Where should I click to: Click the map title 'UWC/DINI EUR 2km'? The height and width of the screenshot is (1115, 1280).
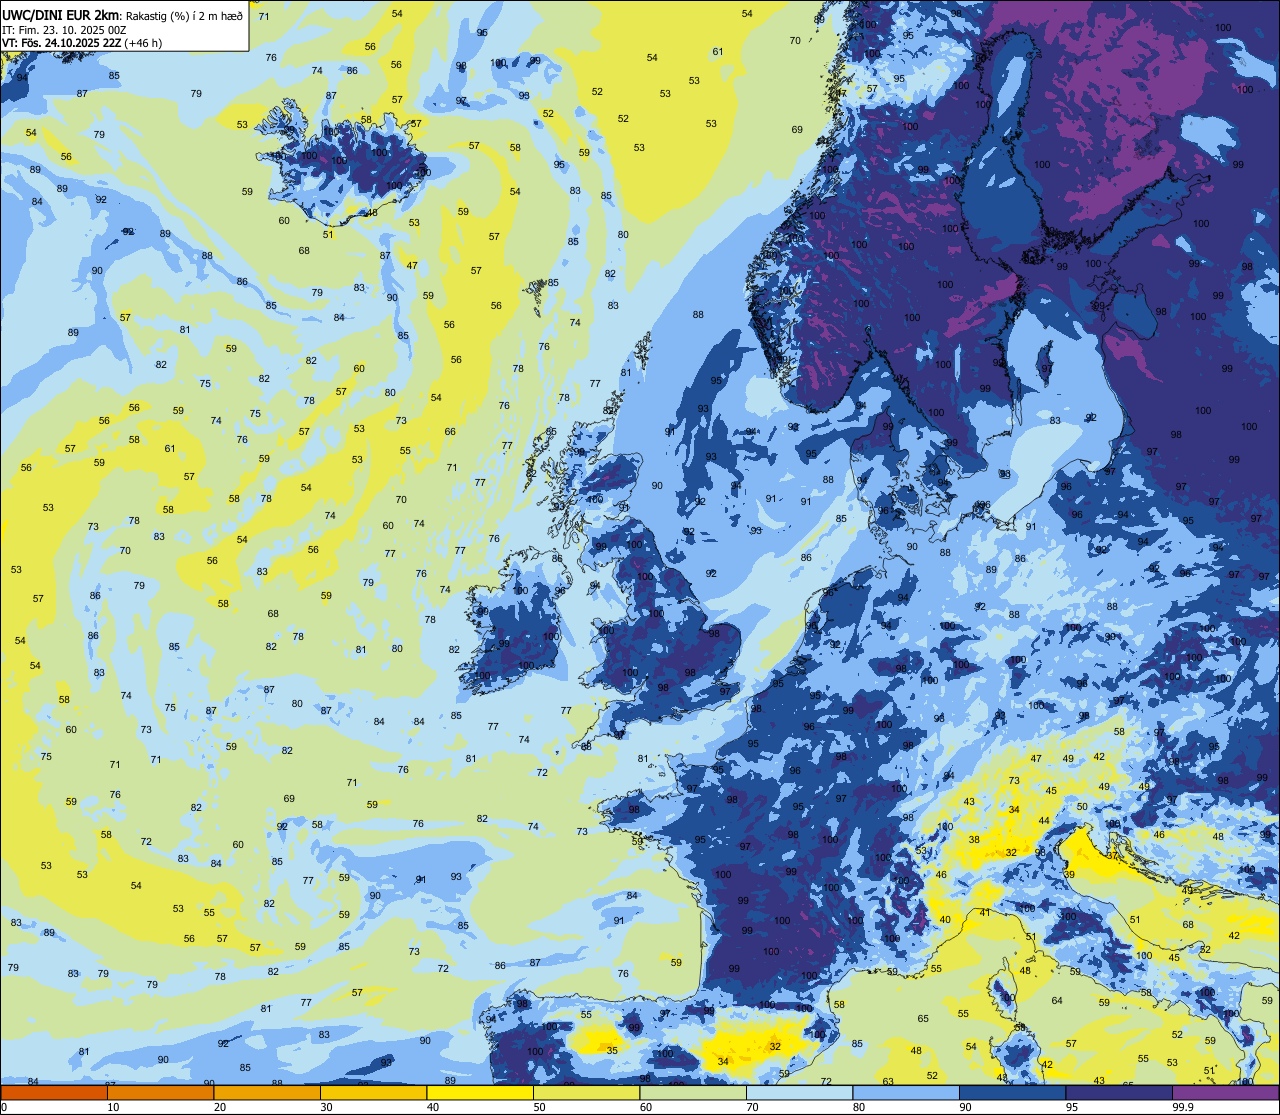(x=60, y=14)
